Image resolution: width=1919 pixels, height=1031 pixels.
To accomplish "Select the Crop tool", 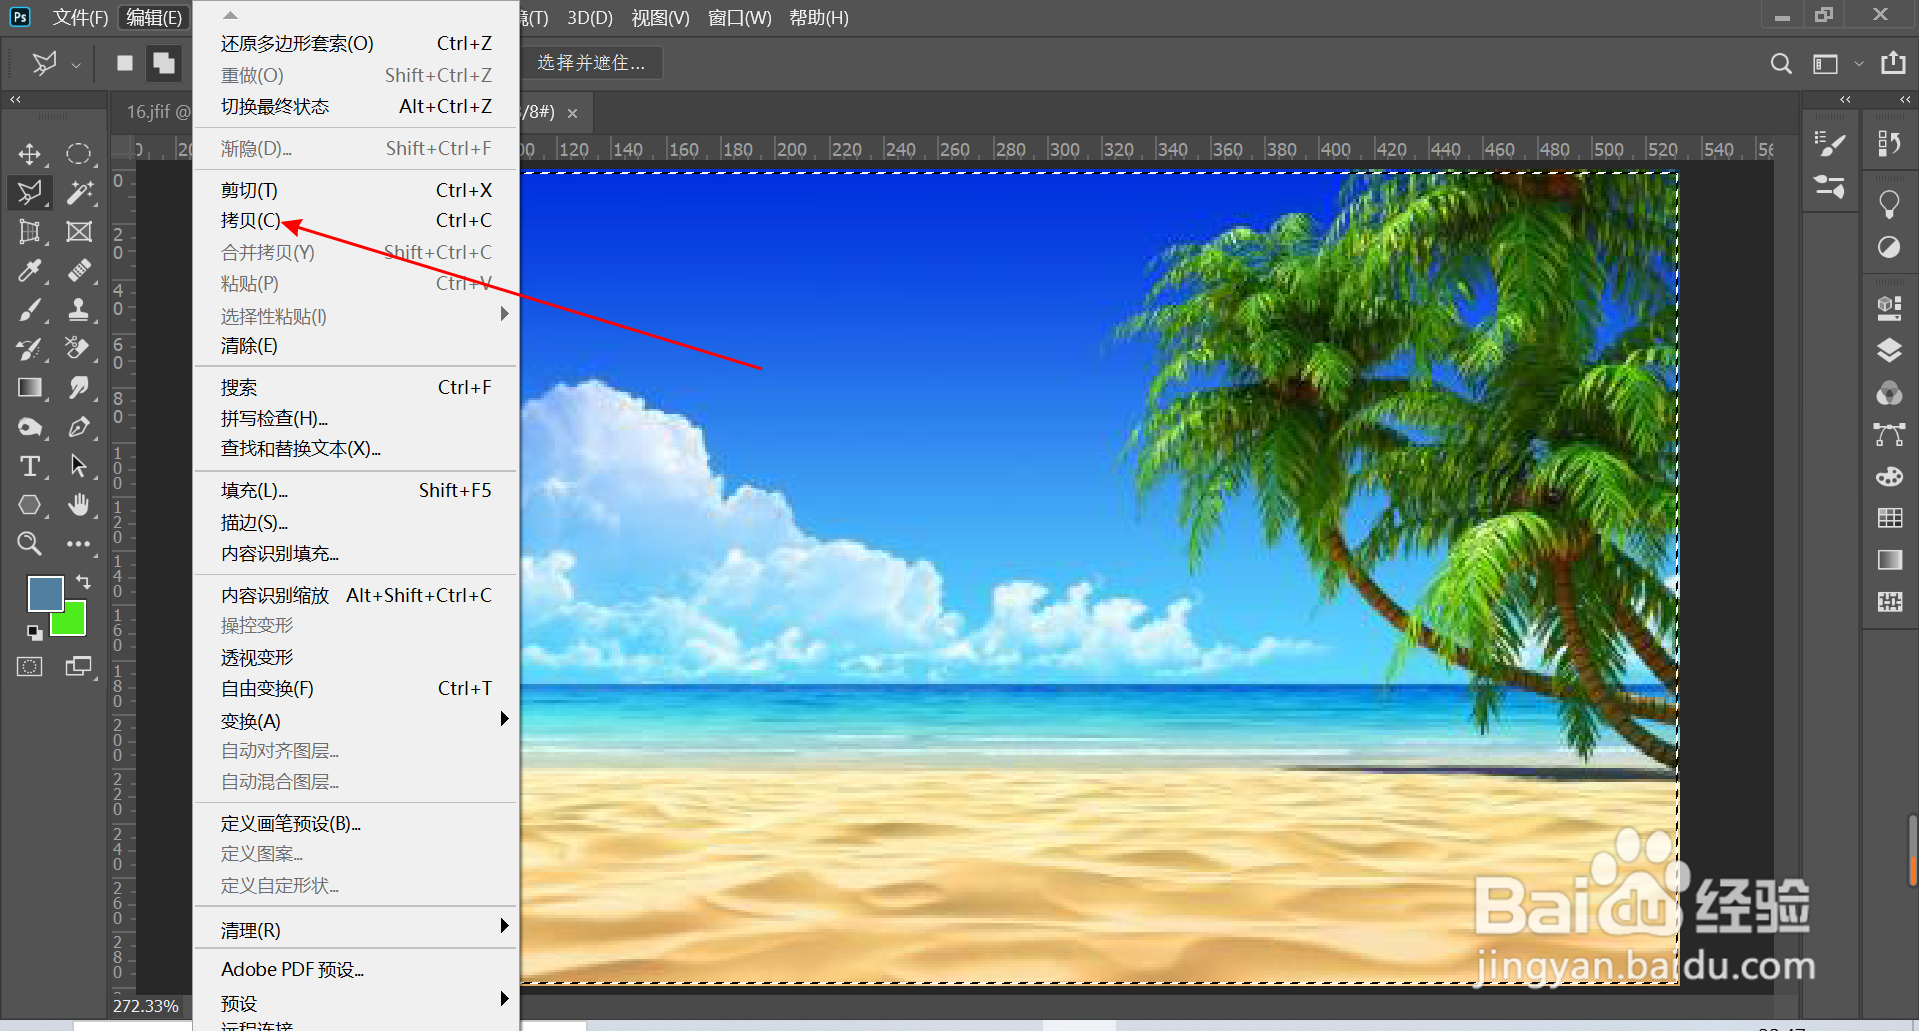I will (30, 232).
